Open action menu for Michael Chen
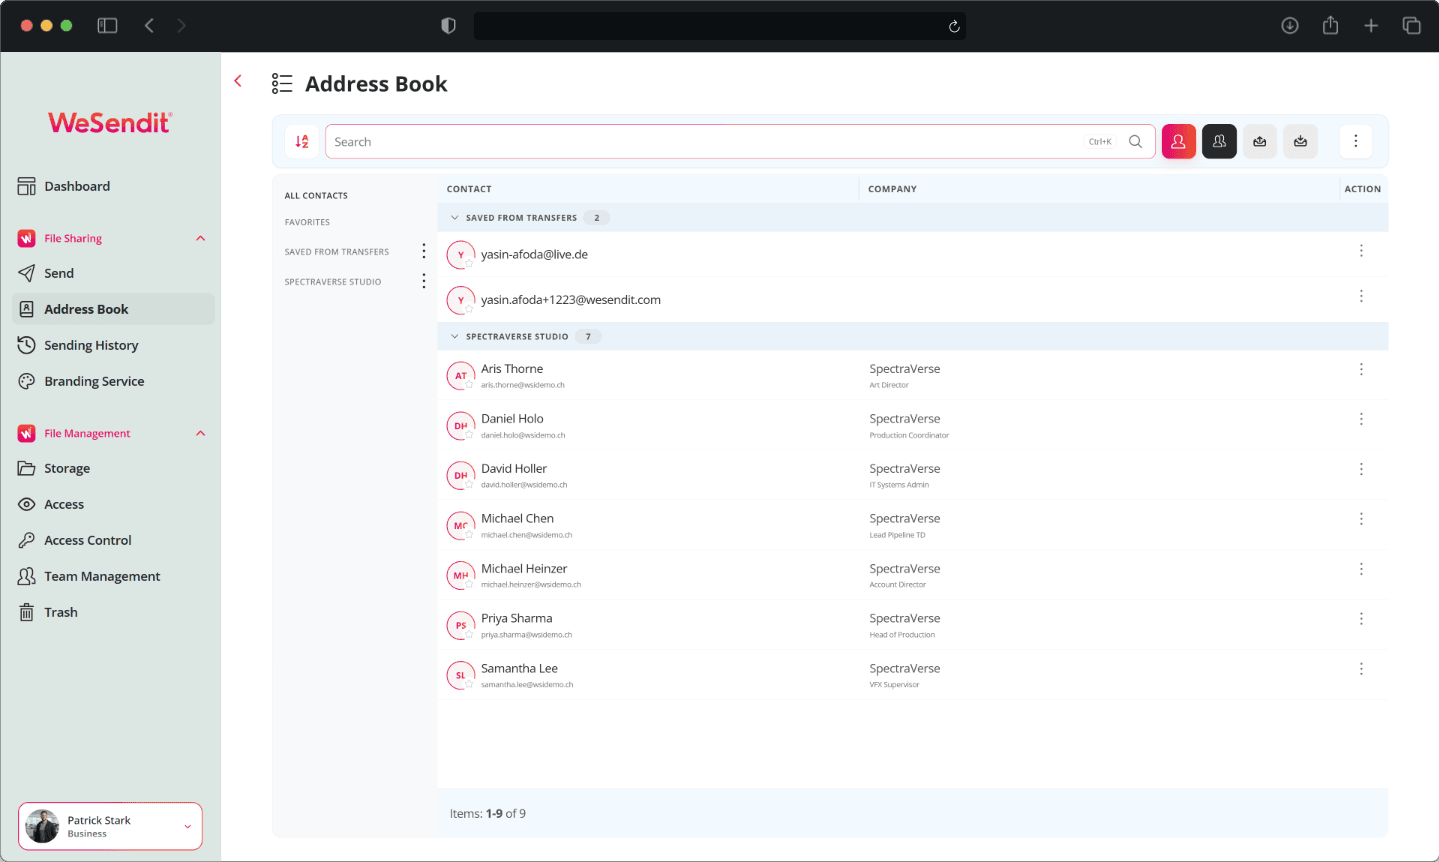The height and width of the screenshot is (862, 1439). 1361,519
